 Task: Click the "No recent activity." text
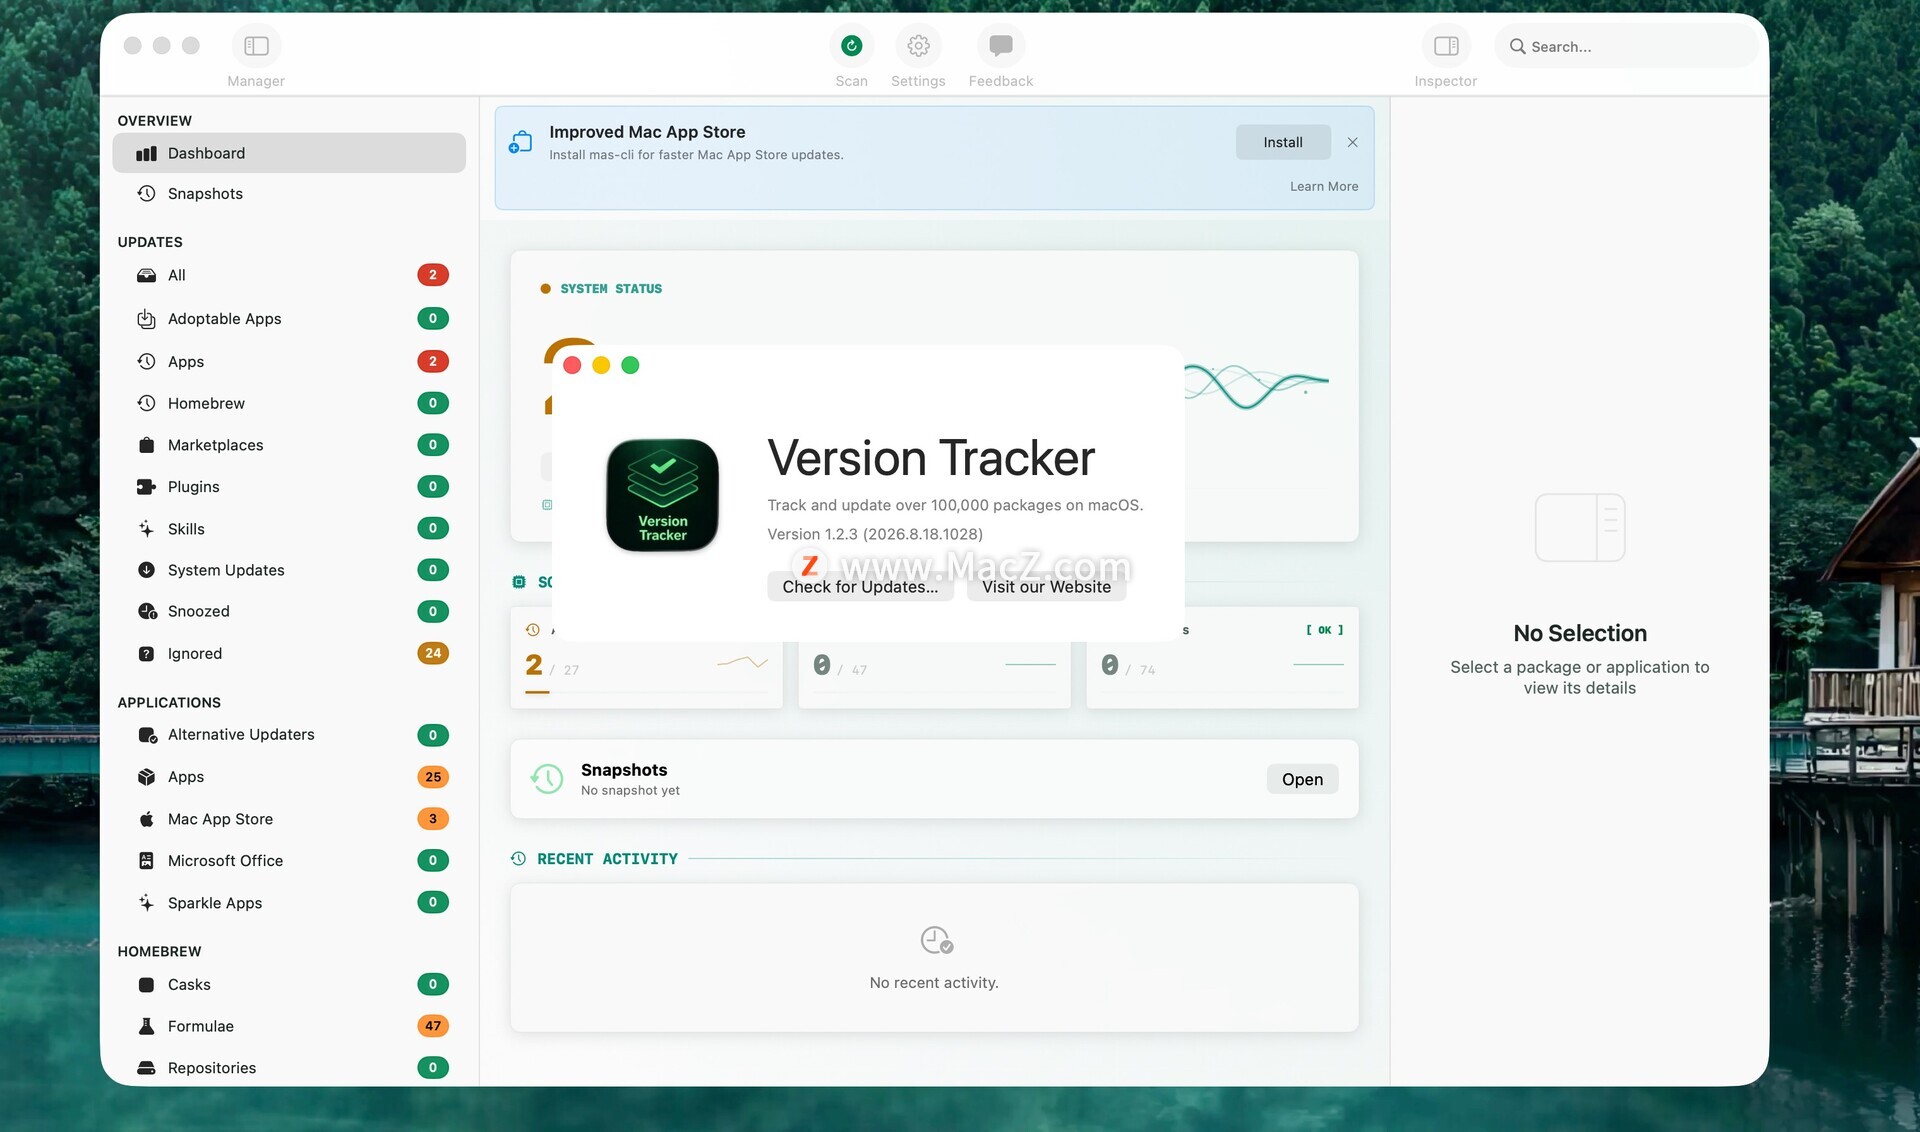pos(934,983)
